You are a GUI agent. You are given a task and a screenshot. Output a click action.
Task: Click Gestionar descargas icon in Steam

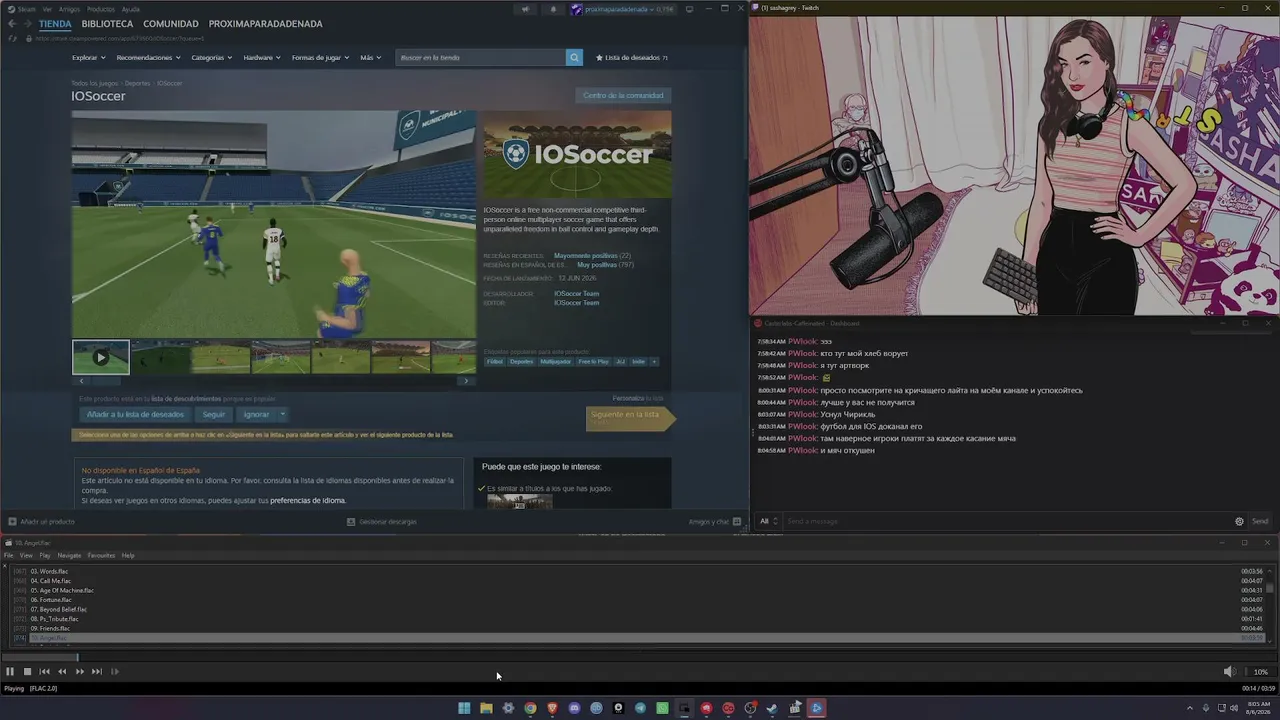click(351, 521)
